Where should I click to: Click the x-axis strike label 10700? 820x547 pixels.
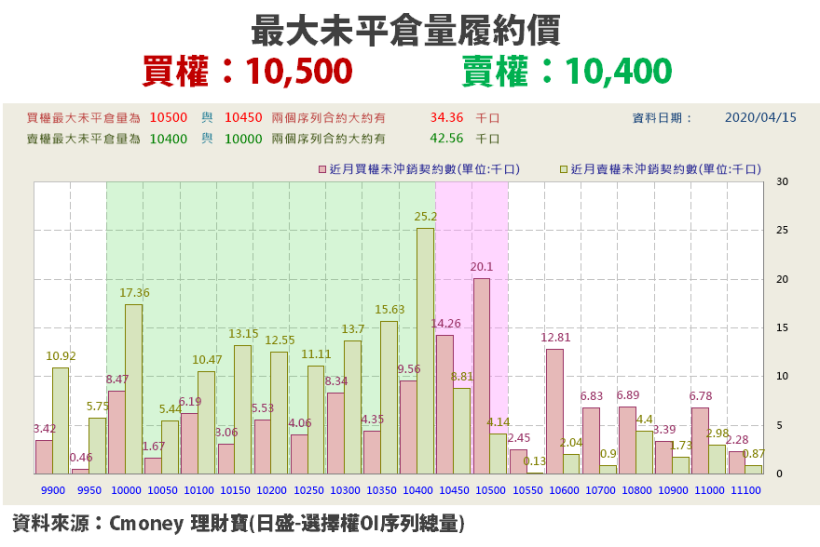click(600, 491)
